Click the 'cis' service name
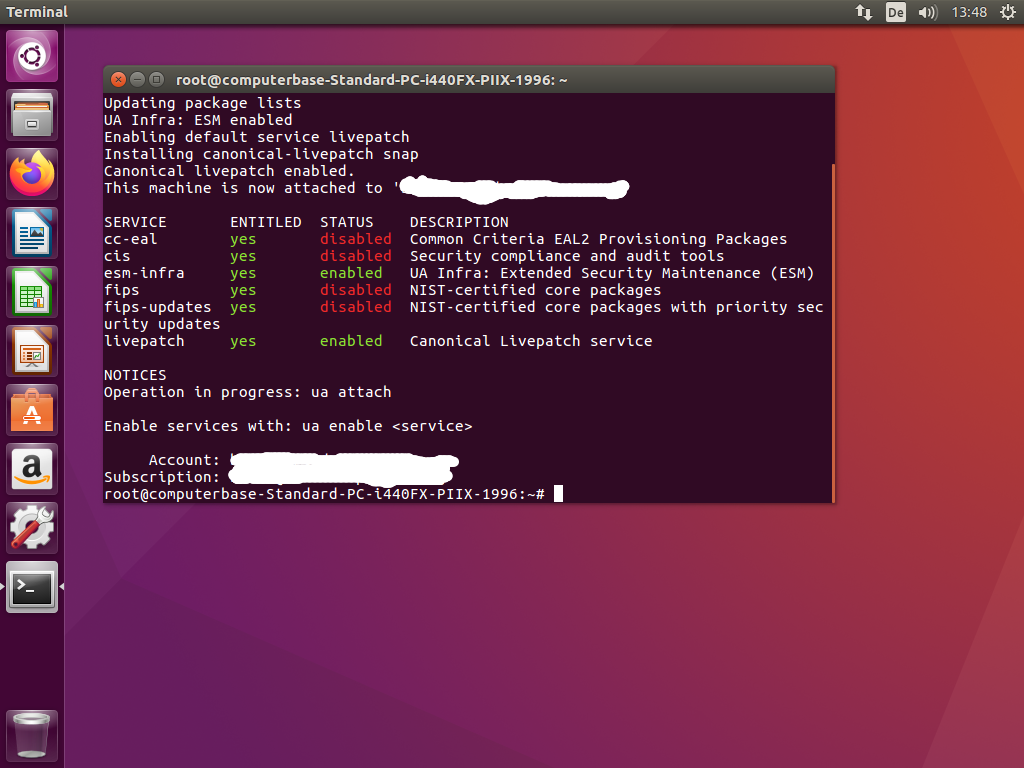The height and width of the screenshot is (768, 1024). (117, 256)
